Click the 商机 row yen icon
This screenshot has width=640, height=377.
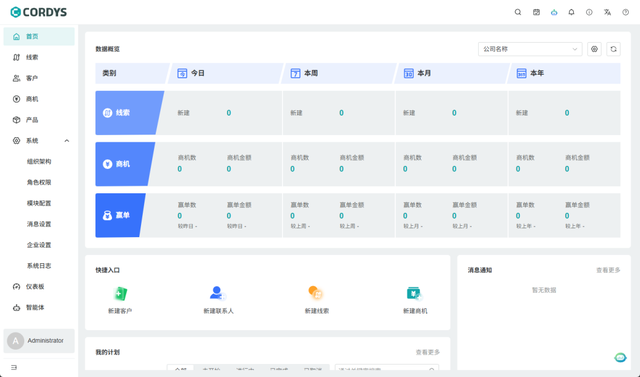(x=107, y=164)
